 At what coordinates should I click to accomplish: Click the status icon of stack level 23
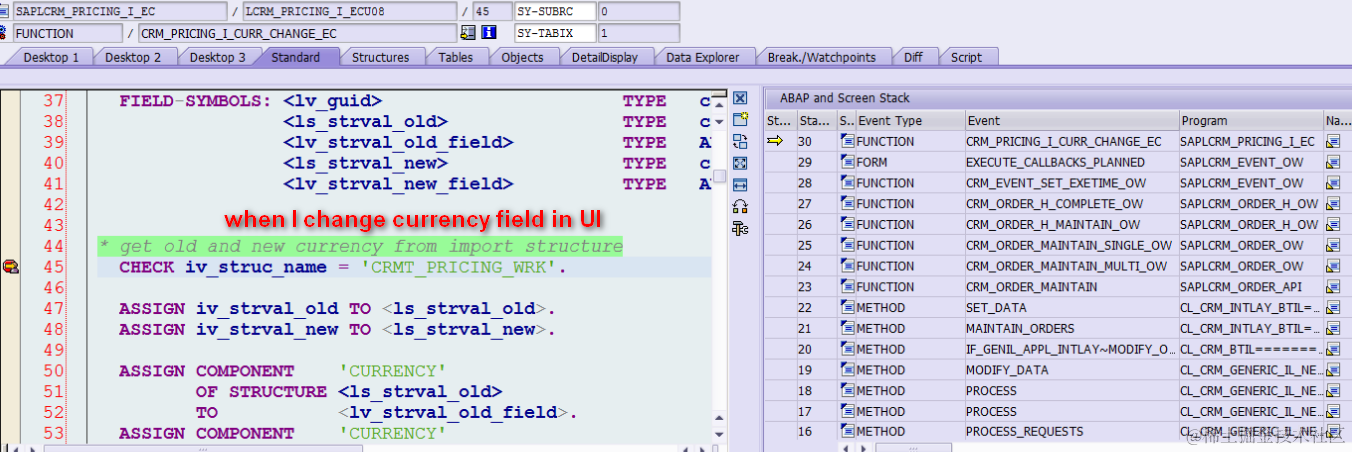(847, 287)
